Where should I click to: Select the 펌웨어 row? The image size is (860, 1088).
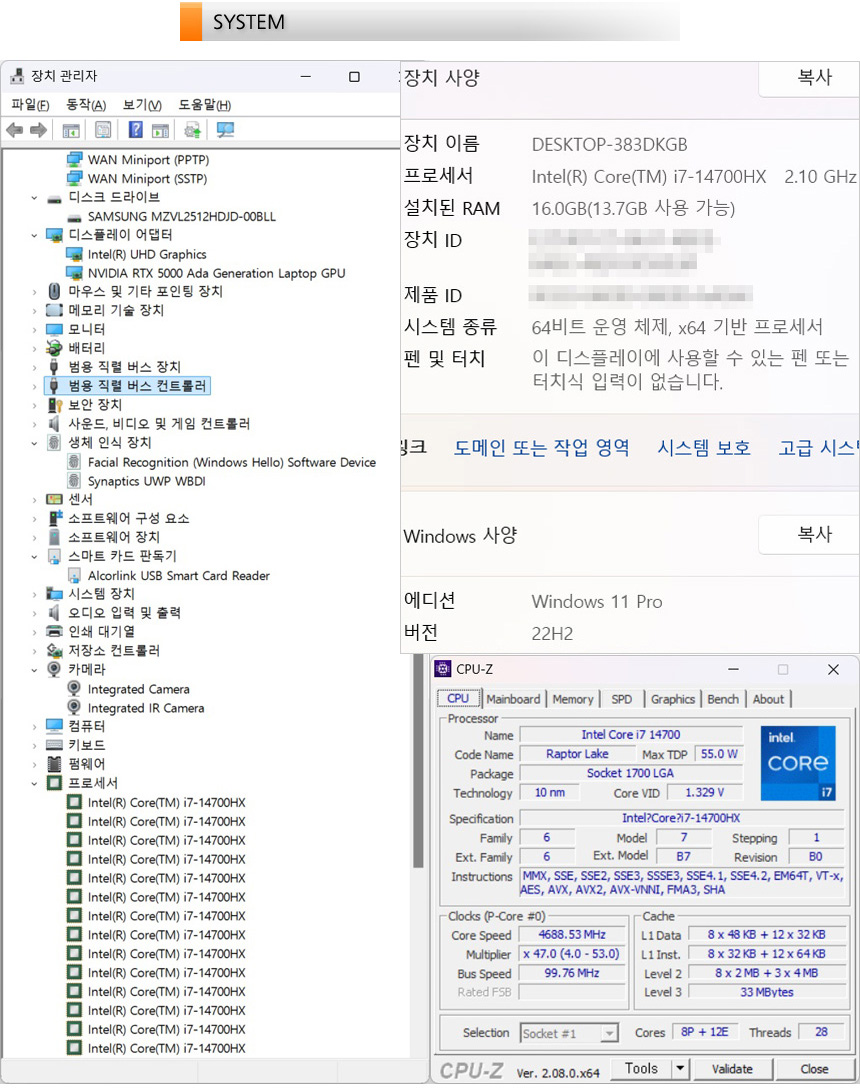76,764
